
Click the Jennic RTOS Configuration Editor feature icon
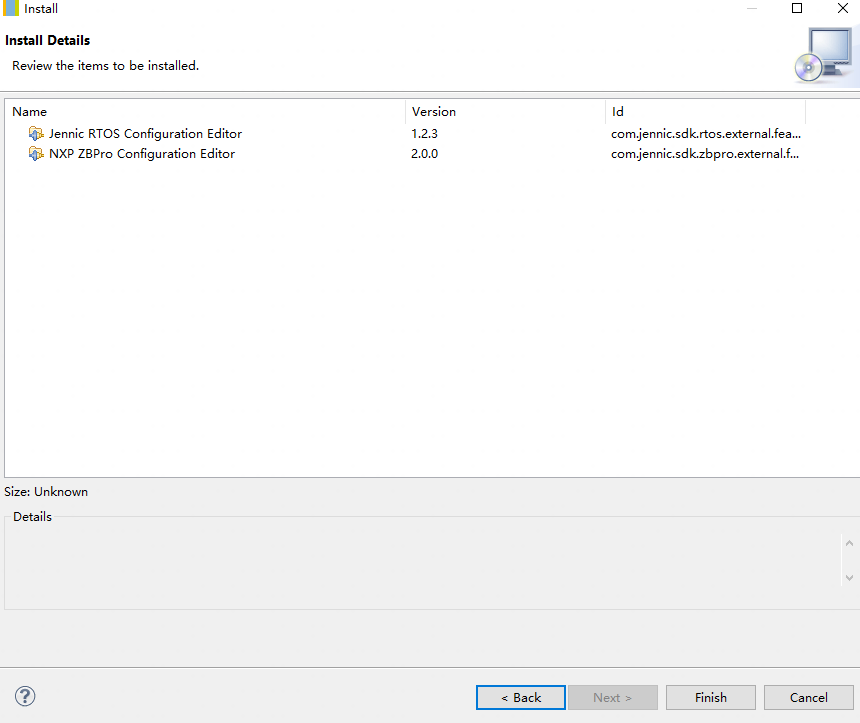point(36,133)
